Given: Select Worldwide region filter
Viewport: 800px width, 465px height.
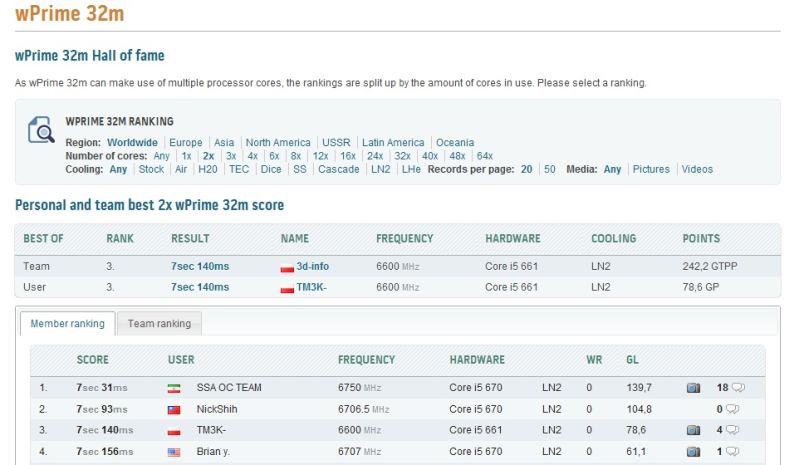Looking at the screenshot, I should (x=132, y=142).
